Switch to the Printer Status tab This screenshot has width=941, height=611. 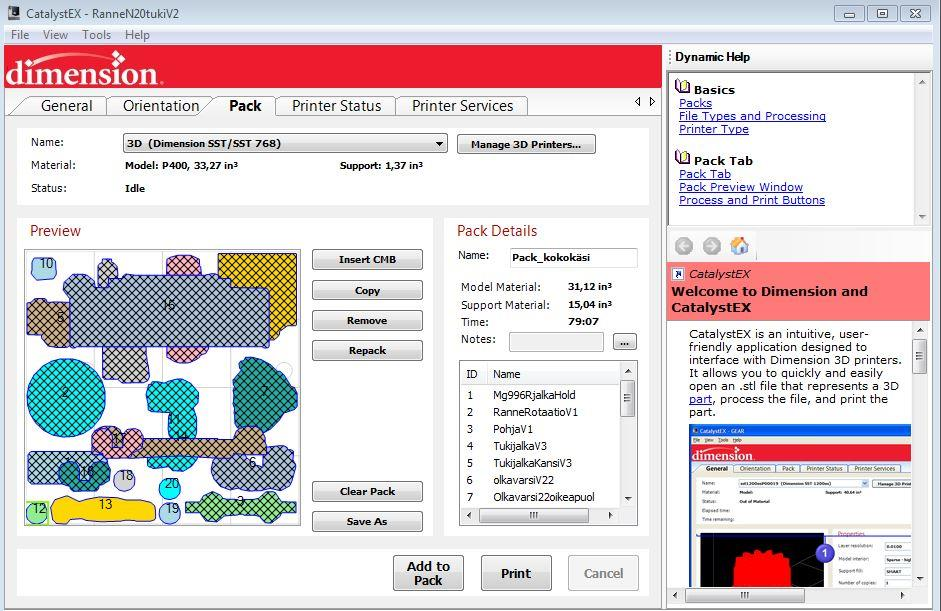click(x=337, y=106)
